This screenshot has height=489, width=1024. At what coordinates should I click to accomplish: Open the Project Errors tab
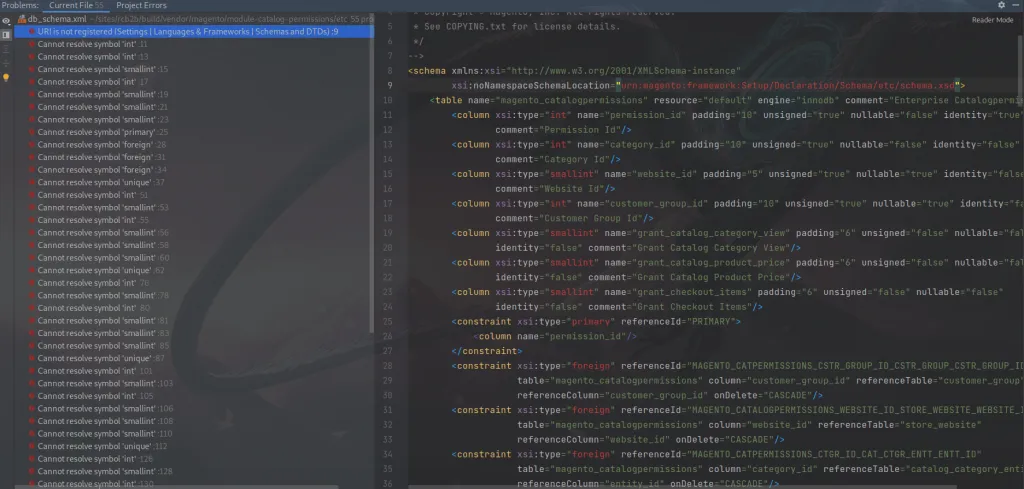tap(141, 5)
